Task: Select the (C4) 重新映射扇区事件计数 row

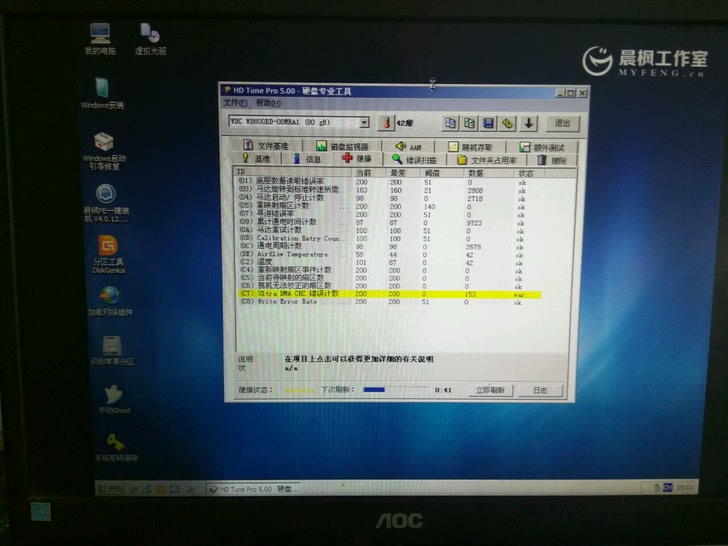Action: point(384,270)
